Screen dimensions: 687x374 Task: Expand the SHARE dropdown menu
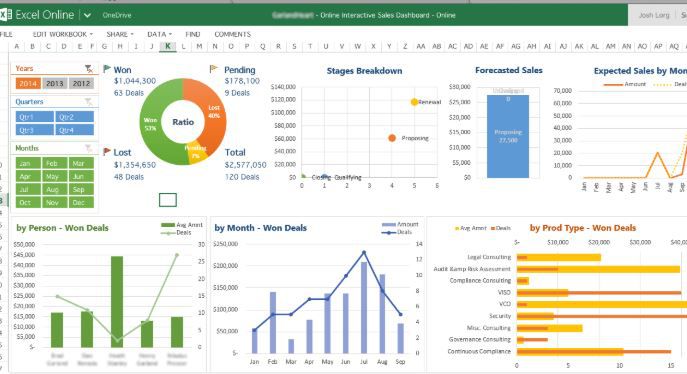[120, 34]
